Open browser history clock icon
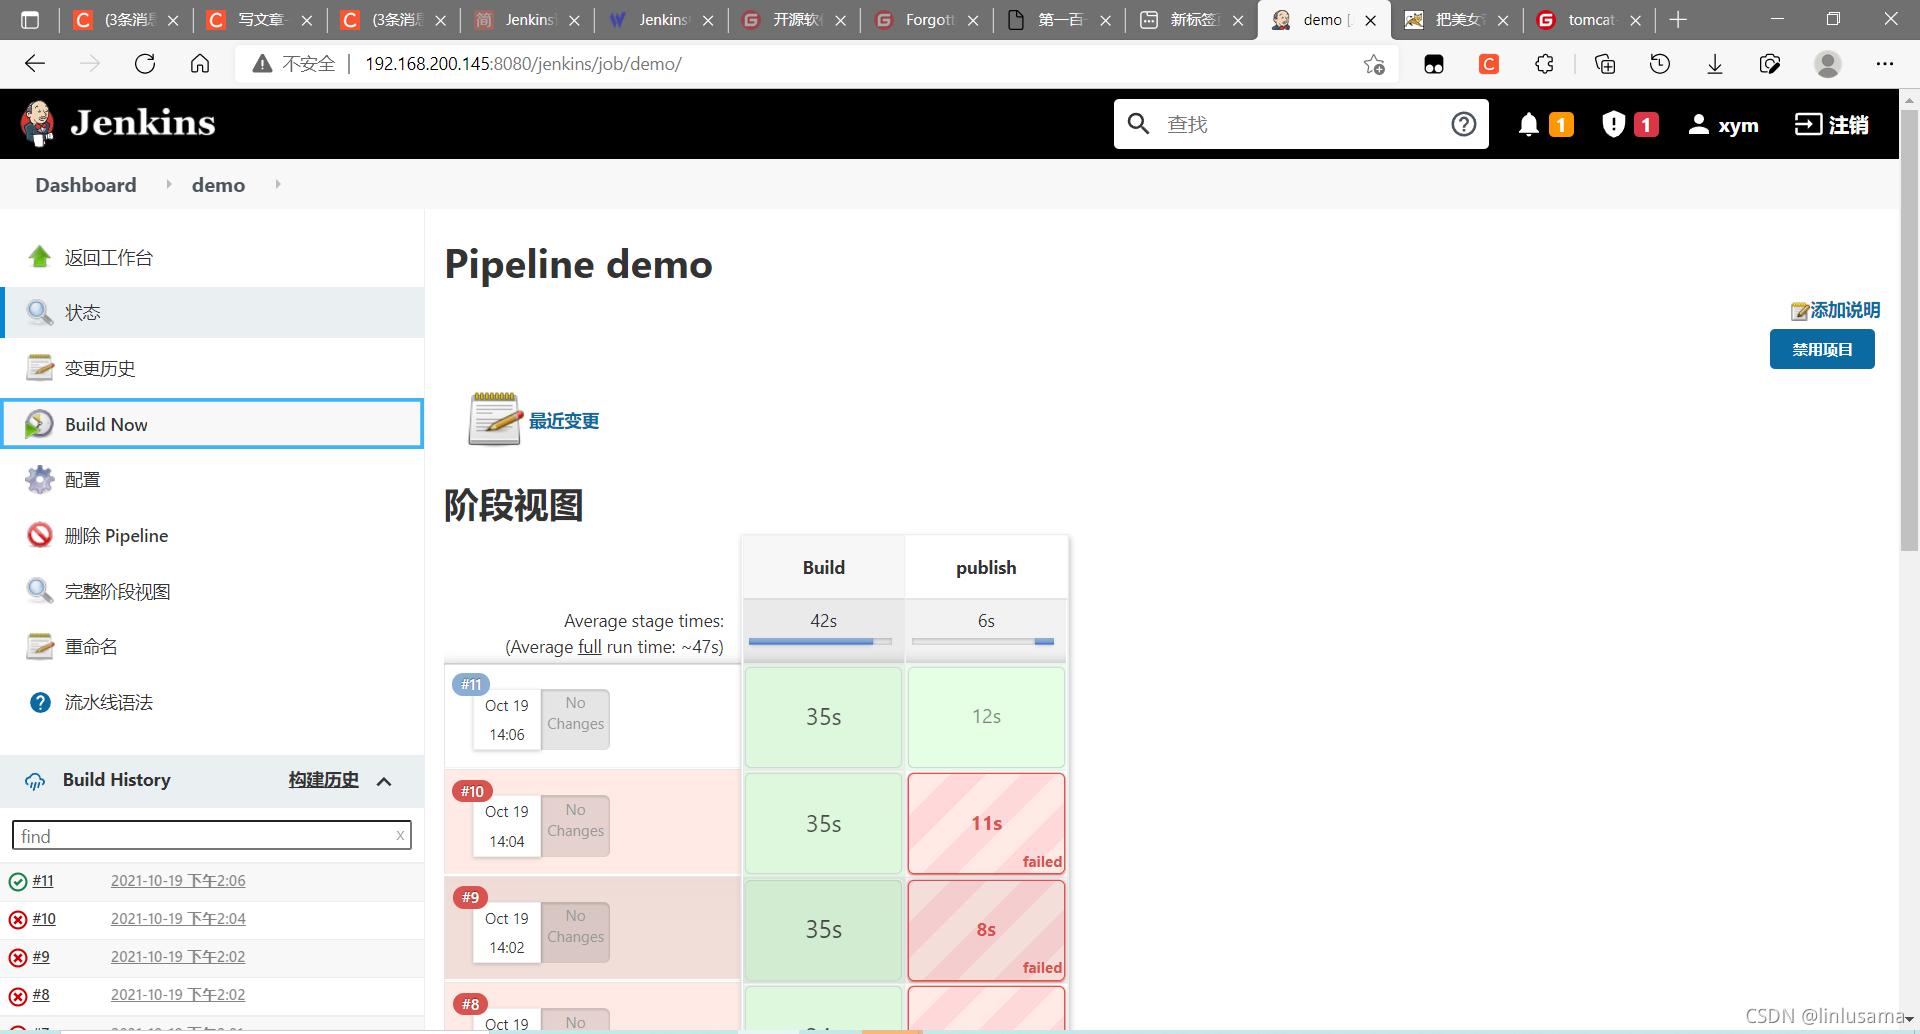This screenshot has width=1920, height=1034. click(1660, 64)
